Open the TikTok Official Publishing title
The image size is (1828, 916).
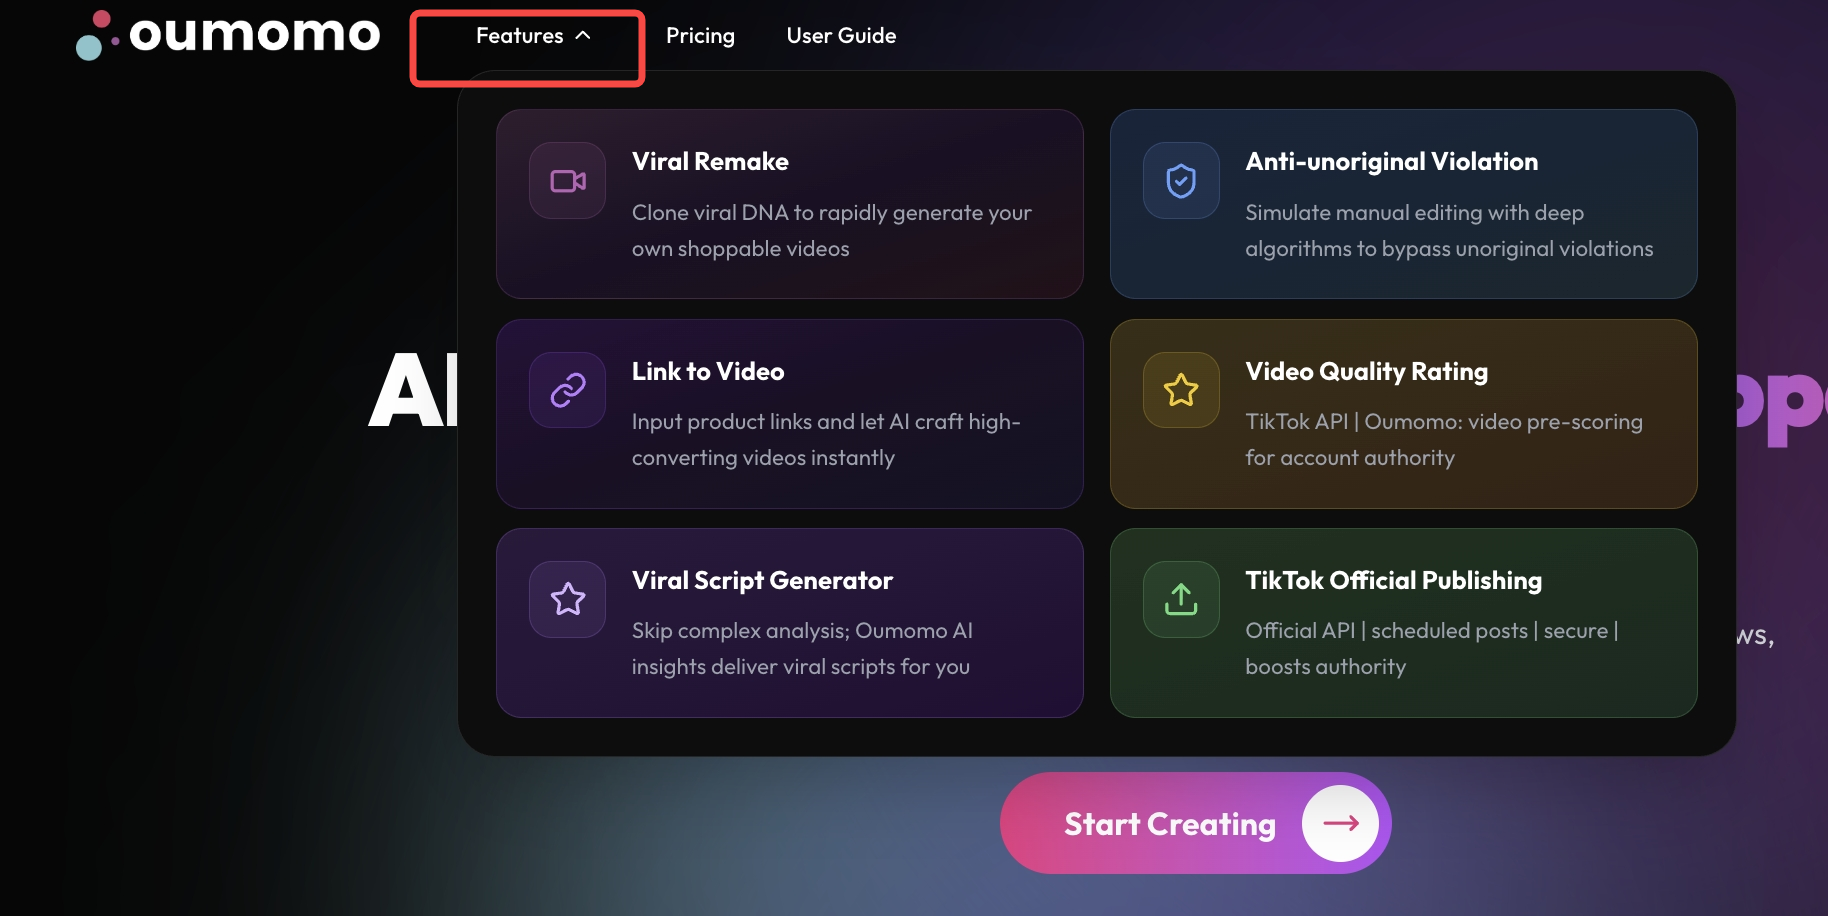pyautogui.click(x=1394, y=581)
